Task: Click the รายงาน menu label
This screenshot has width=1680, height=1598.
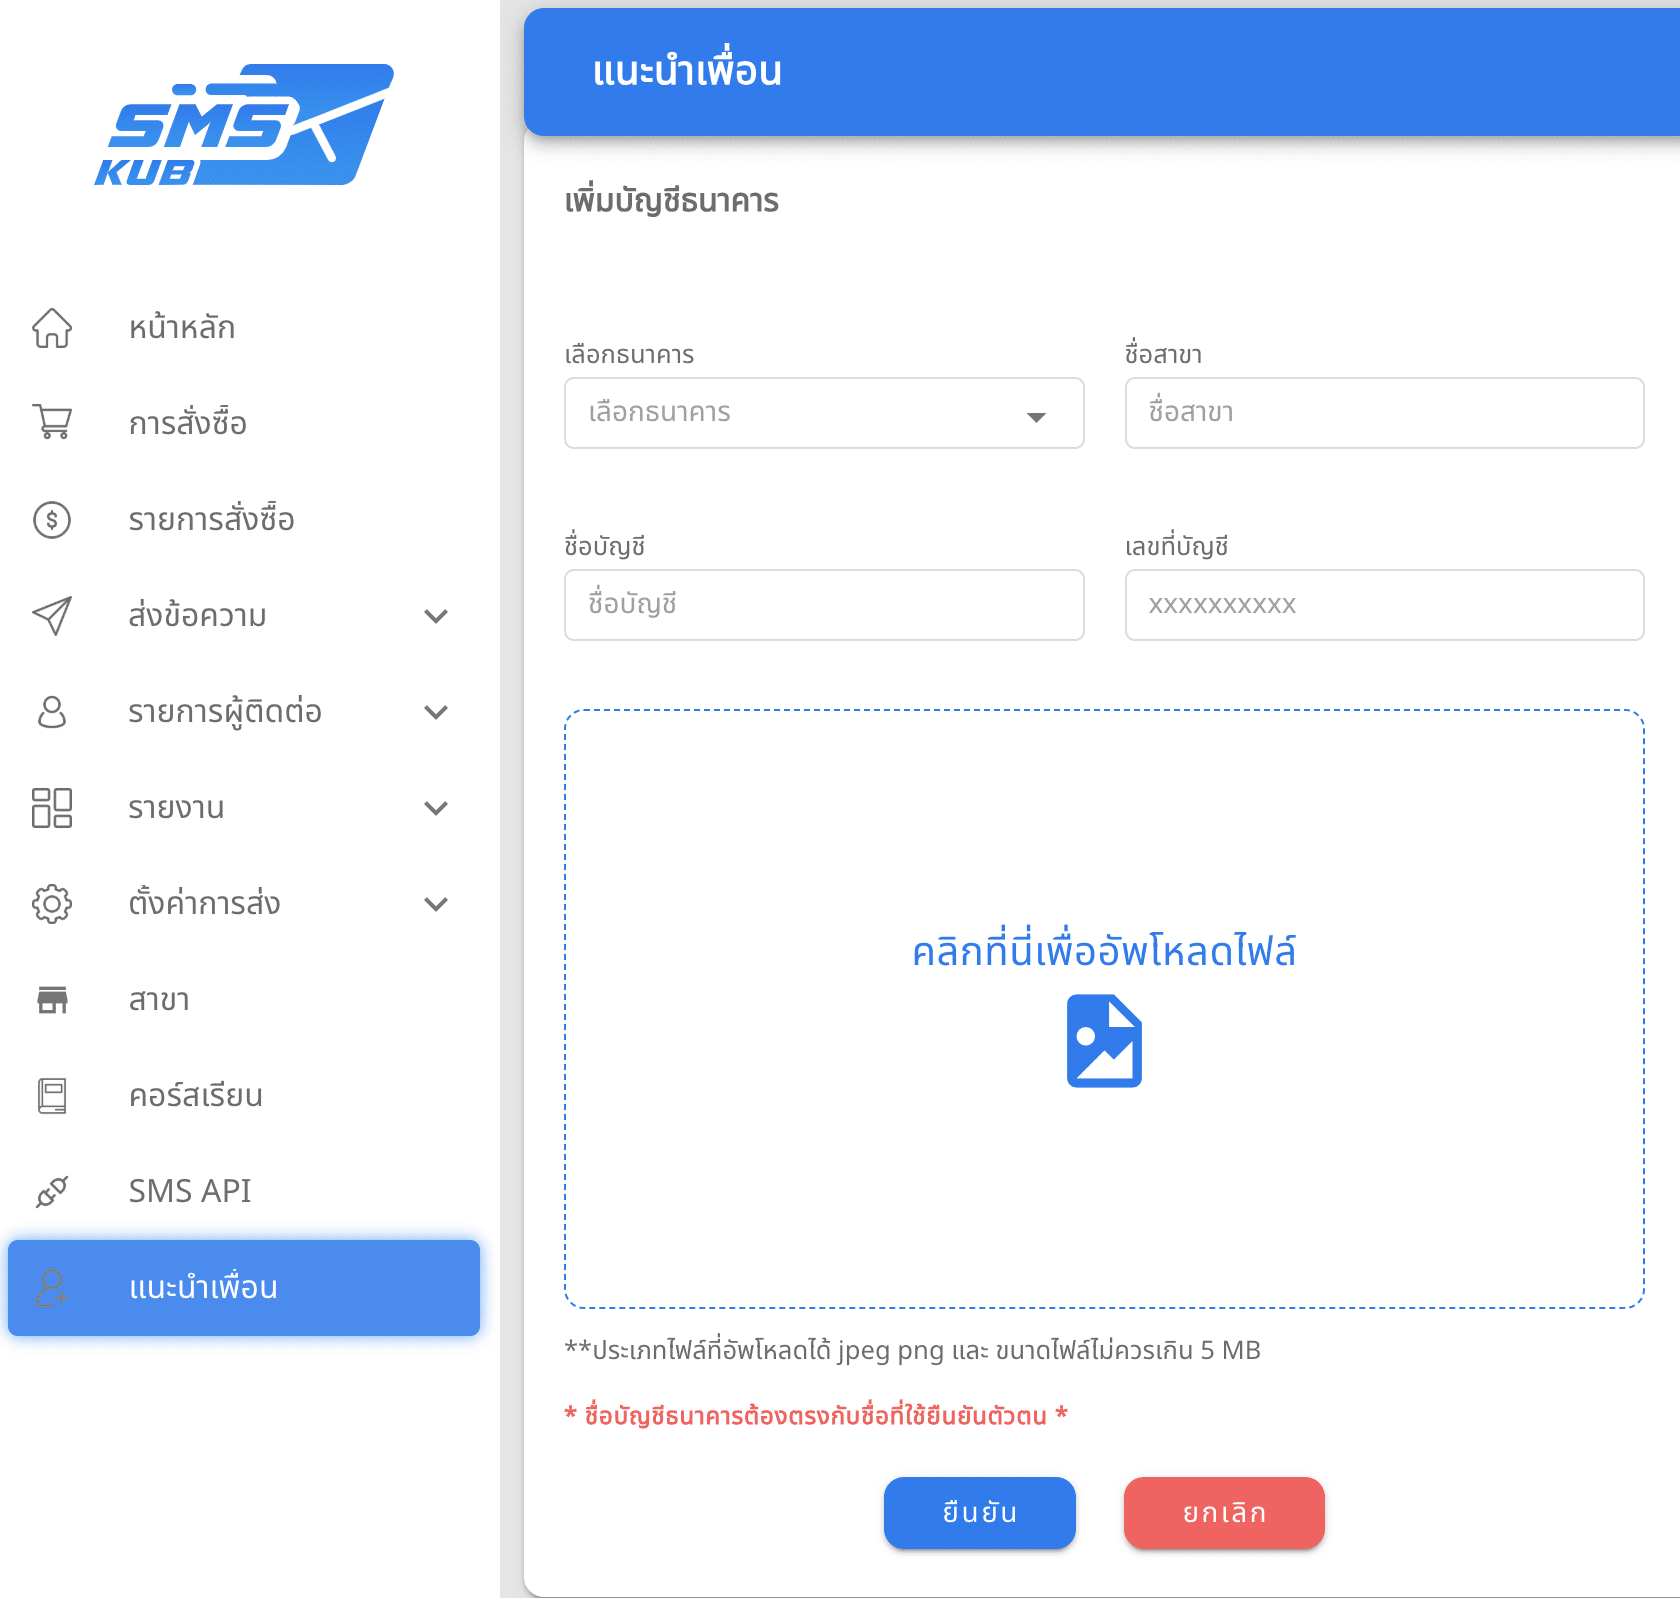Action: pyautogui.click(x=176, y=808)
